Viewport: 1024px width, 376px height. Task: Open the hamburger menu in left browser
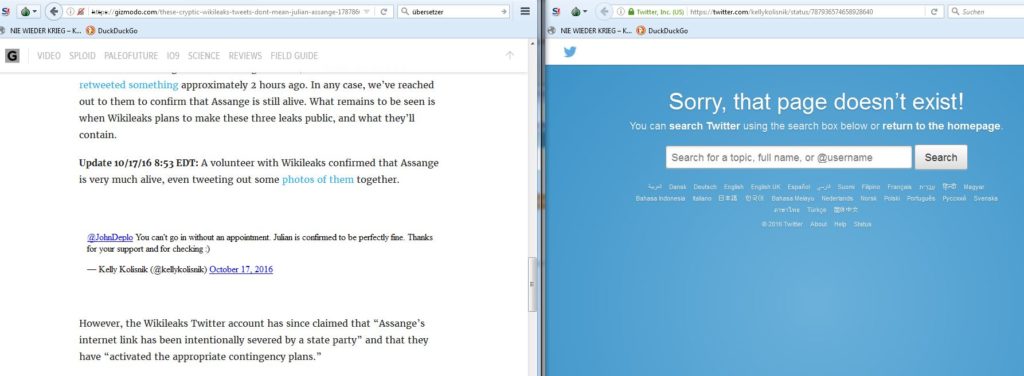click(525, 11)
